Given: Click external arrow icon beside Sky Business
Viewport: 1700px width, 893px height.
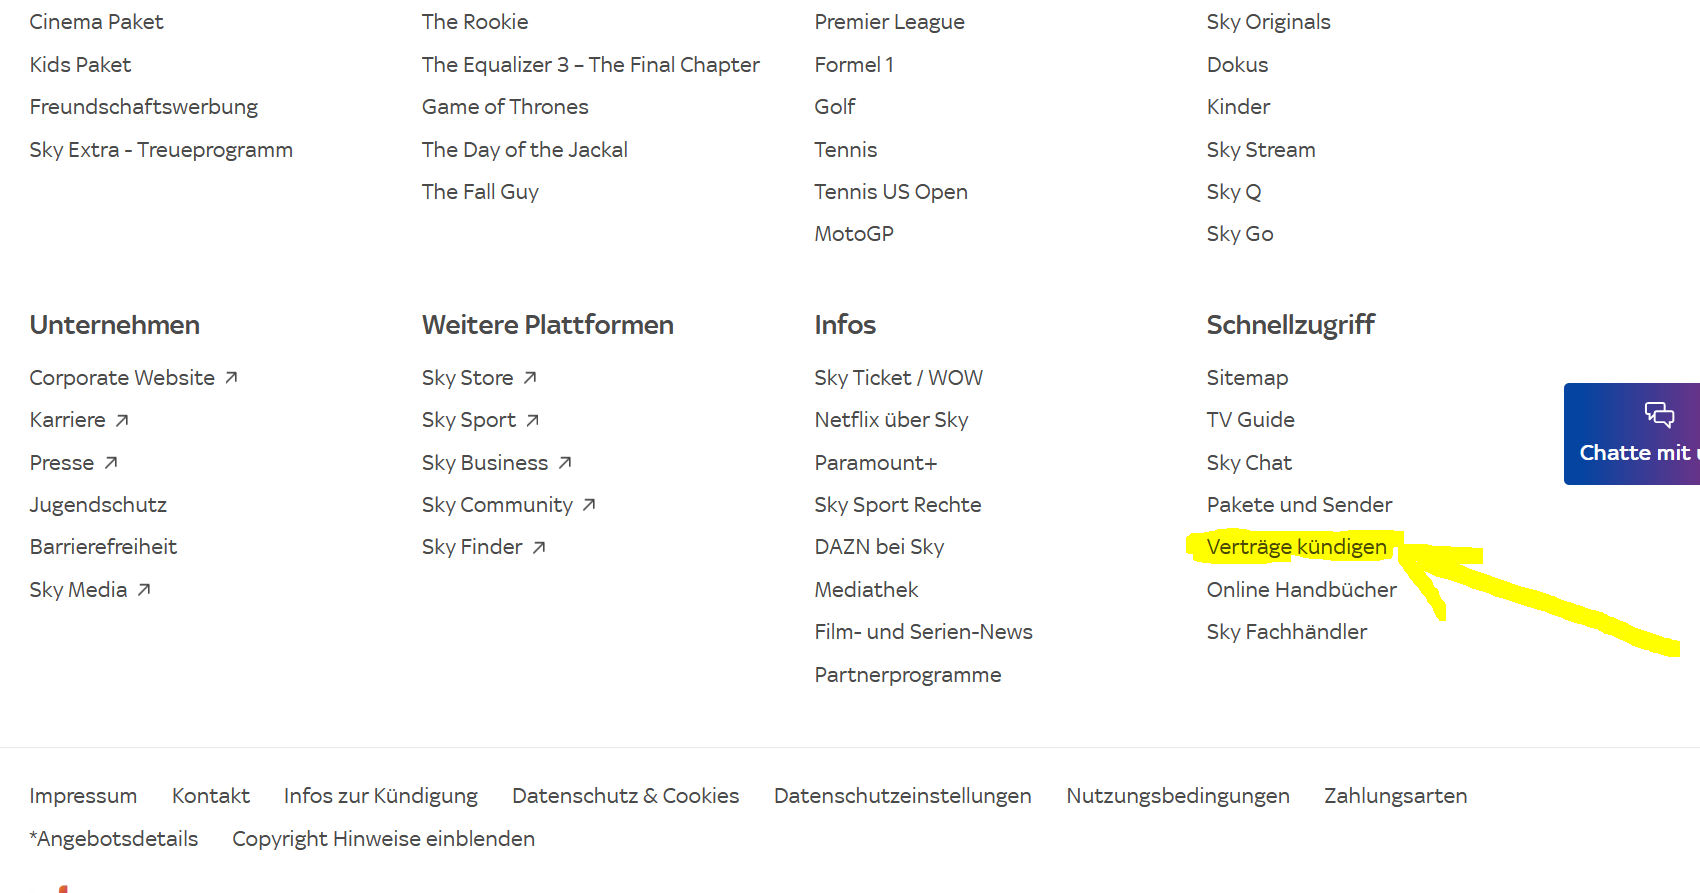Looking at the screenshot, I should click(x=565, y=463).
